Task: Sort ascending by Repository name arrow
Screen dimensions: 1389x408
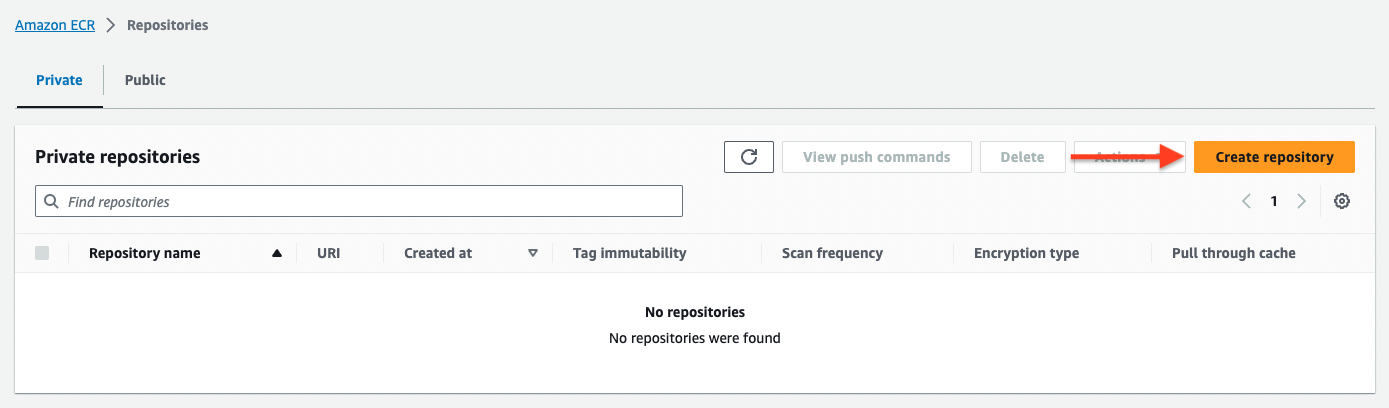Action: [277, 254]
